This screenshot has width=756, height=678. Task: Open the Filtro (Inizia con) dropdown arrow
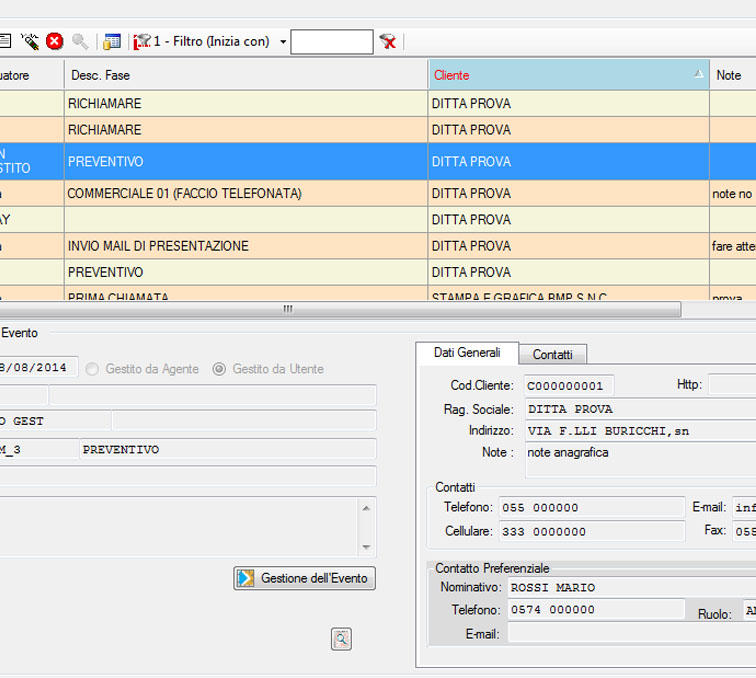click(283, 42)
